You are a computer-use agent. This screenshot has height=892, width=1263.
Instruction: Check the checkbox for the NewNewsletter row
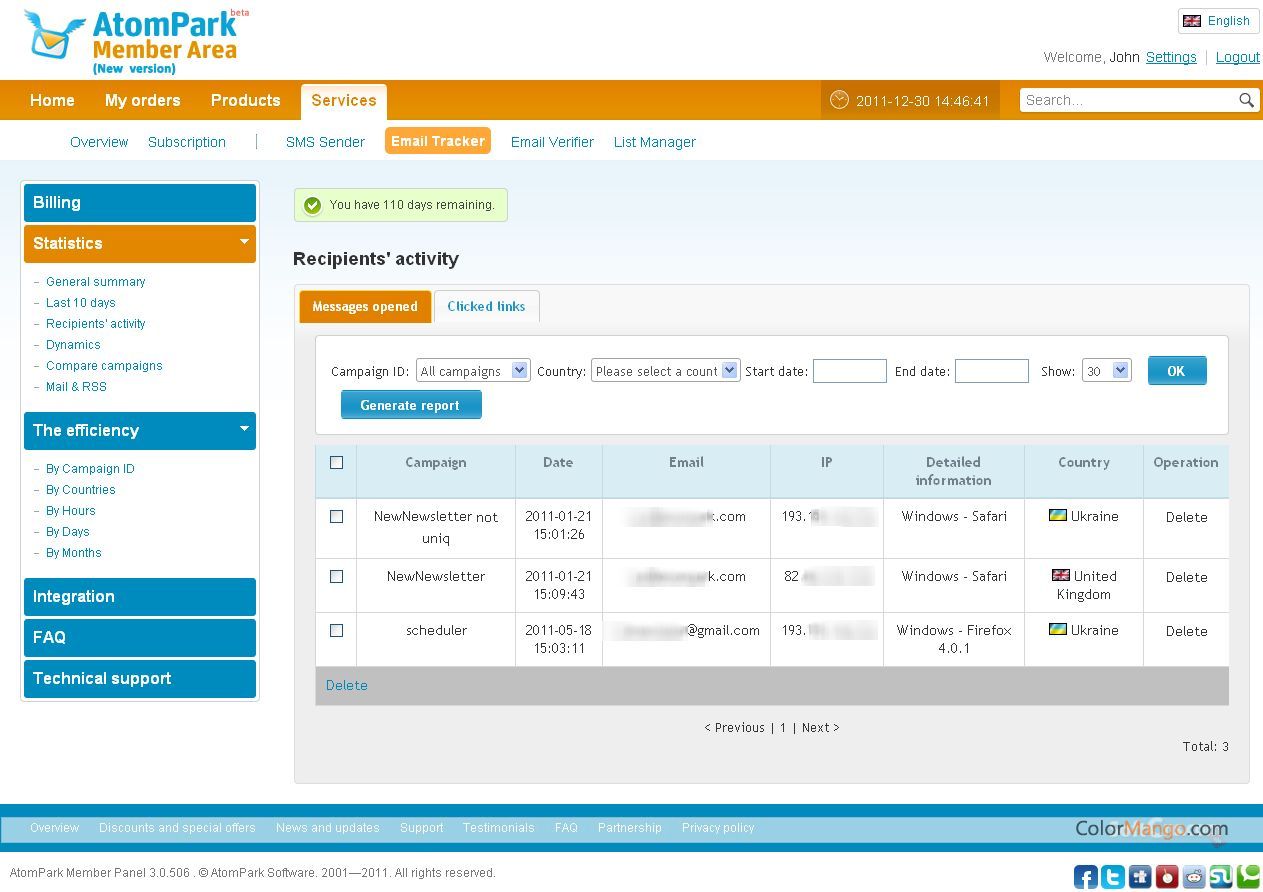click(x=336, y=576)
